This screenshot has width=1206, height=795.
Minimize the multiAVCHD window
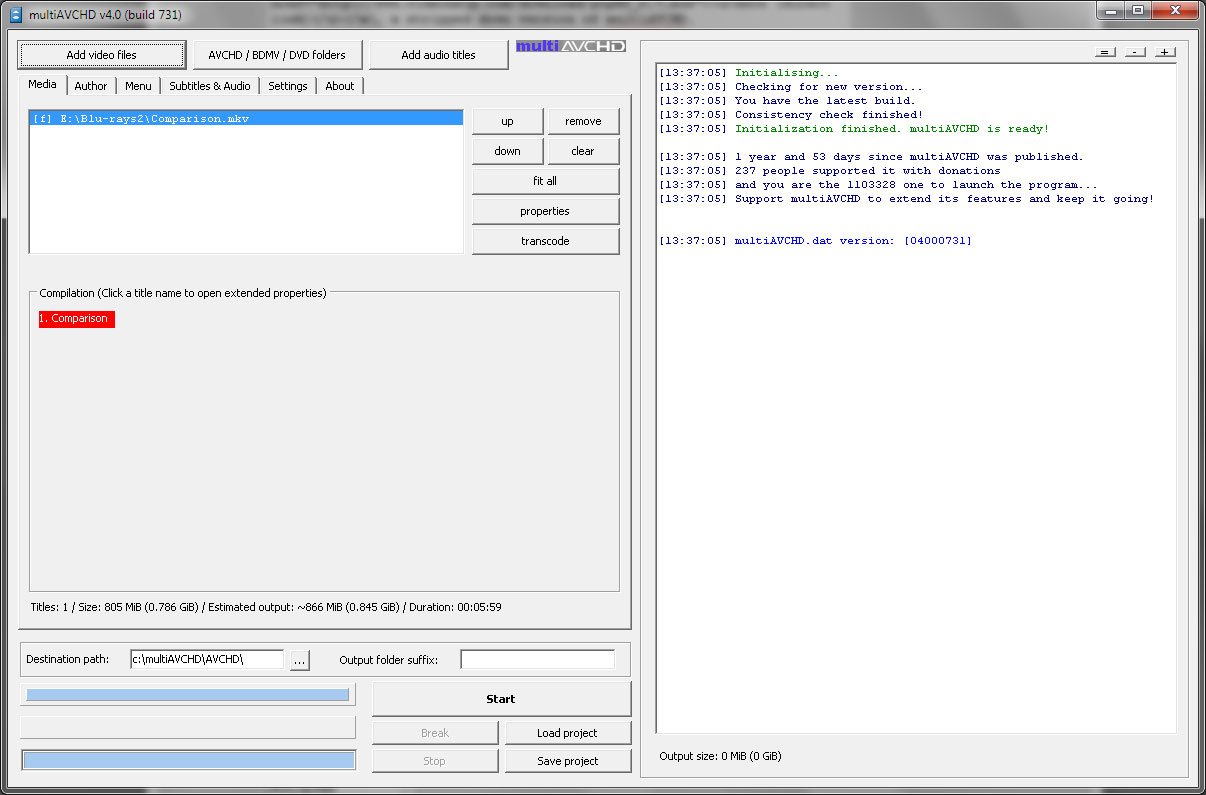point(1111,10)
